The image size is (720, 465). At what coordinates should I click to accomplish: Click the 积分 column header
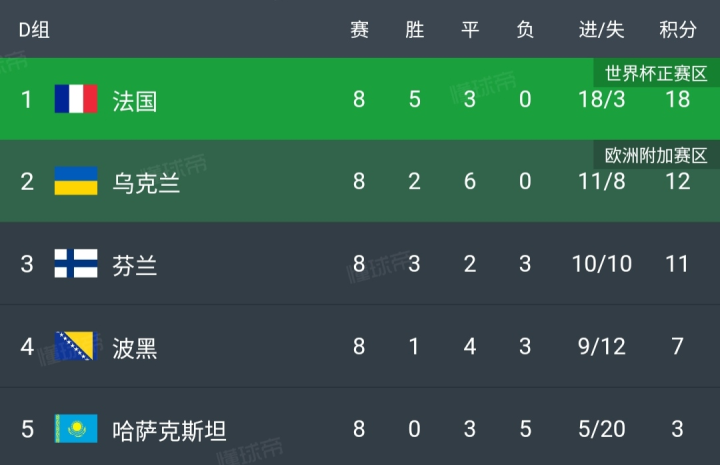(x=678, y=30)
